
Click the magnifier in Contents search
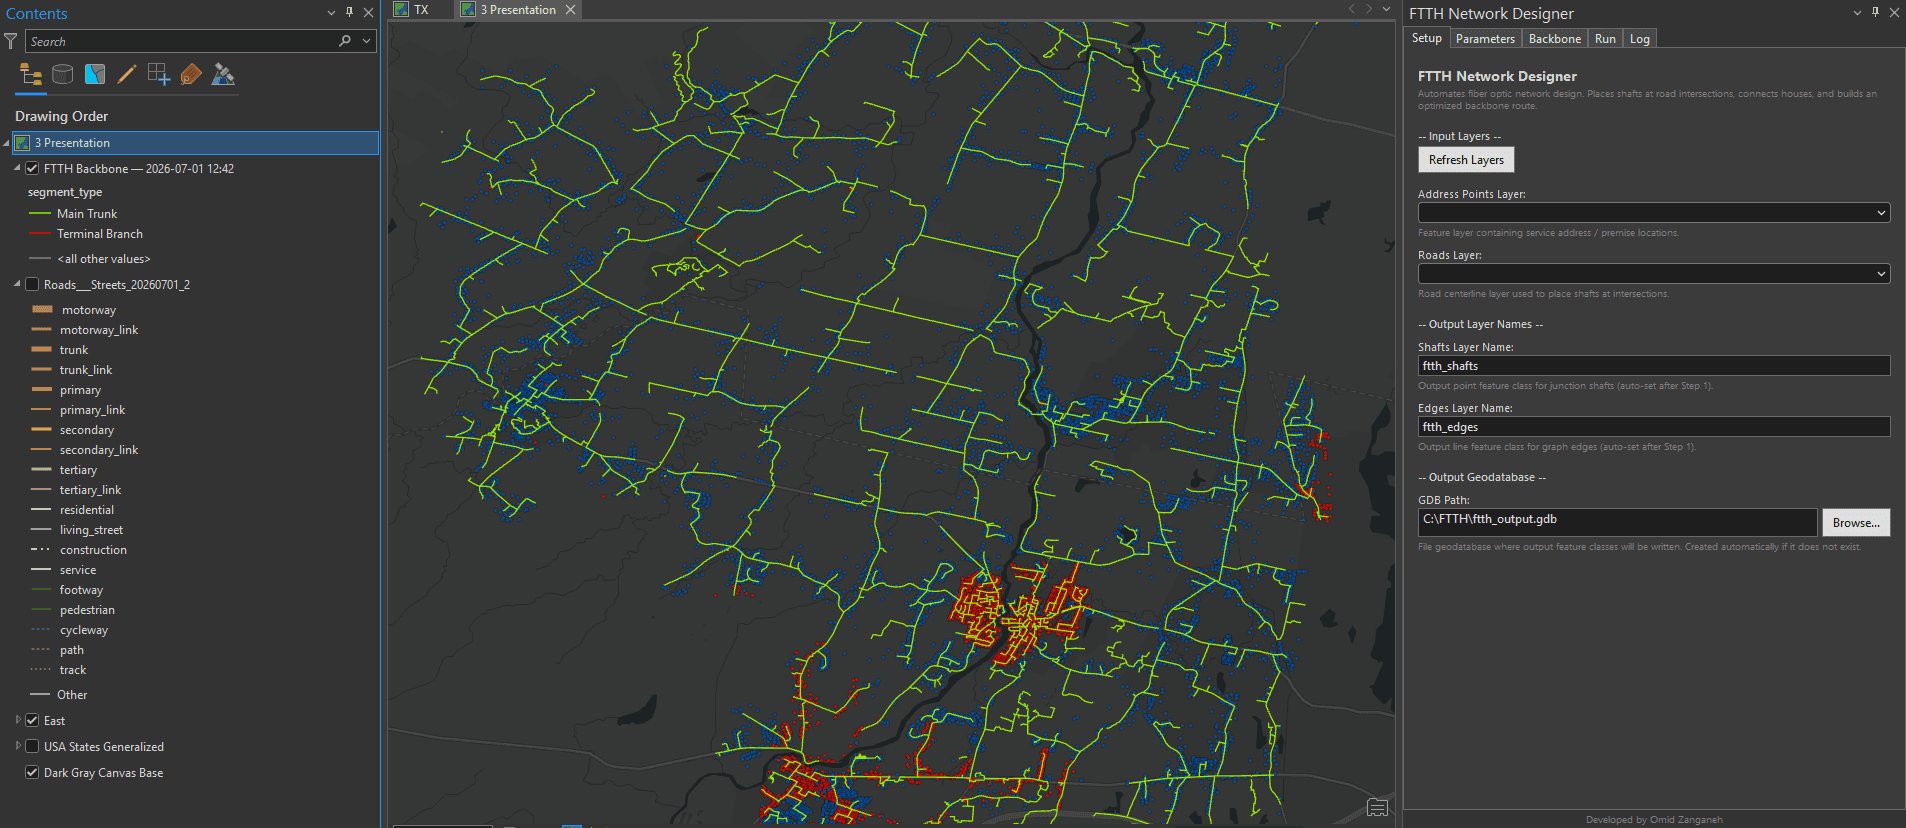[x=345, y=41]
